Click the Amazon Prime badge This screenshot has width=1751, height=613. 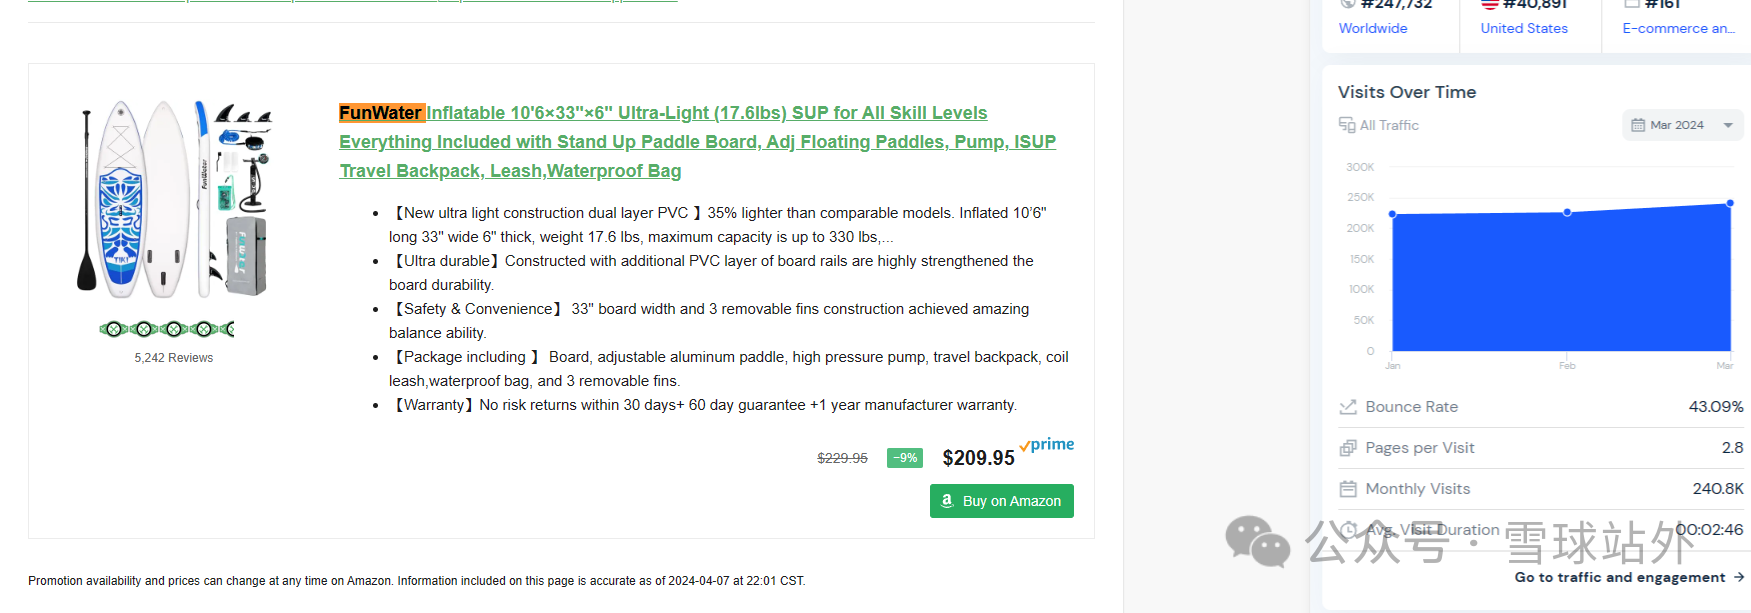coord(1047,444)
